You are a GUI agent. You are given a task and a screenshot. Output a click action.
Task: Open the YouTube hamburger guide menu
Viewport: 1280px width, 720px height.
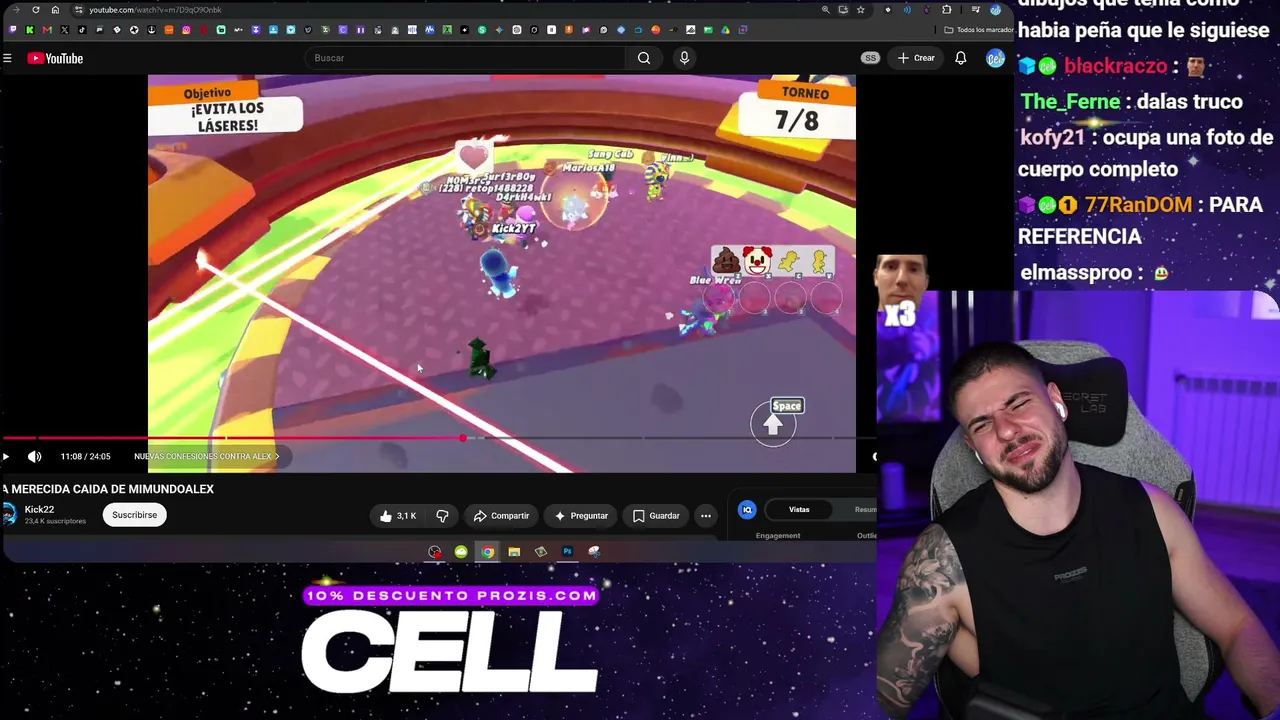click(7, 58)
